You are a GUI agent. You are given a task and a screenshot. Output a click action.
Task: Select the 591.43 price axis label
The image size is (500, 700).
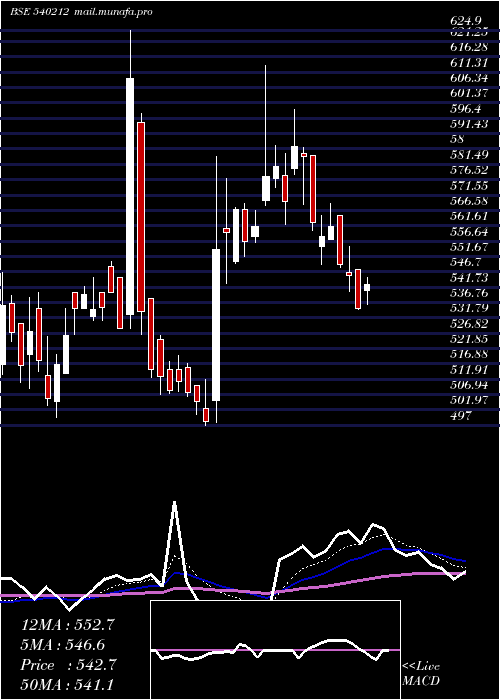coord(470,124)
